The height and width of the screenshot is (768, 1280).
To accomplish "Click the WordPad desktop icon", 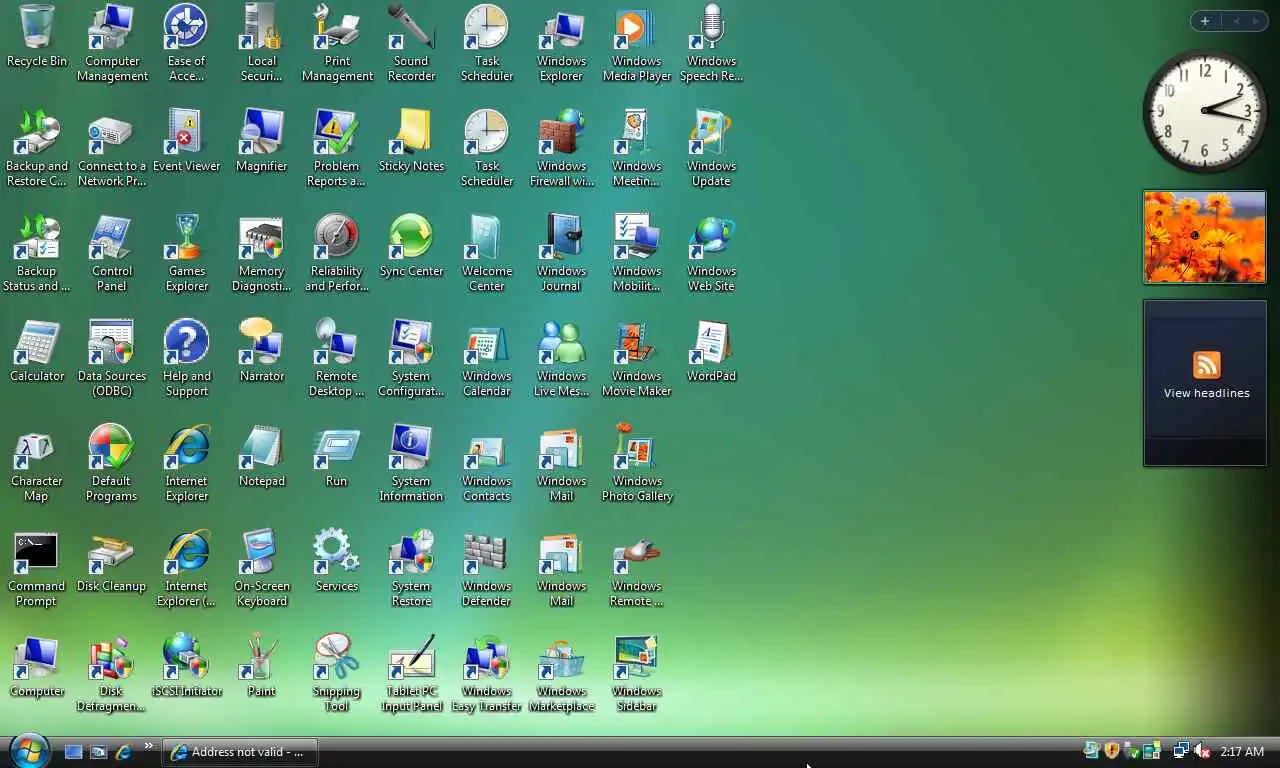I will coord(712,351).
